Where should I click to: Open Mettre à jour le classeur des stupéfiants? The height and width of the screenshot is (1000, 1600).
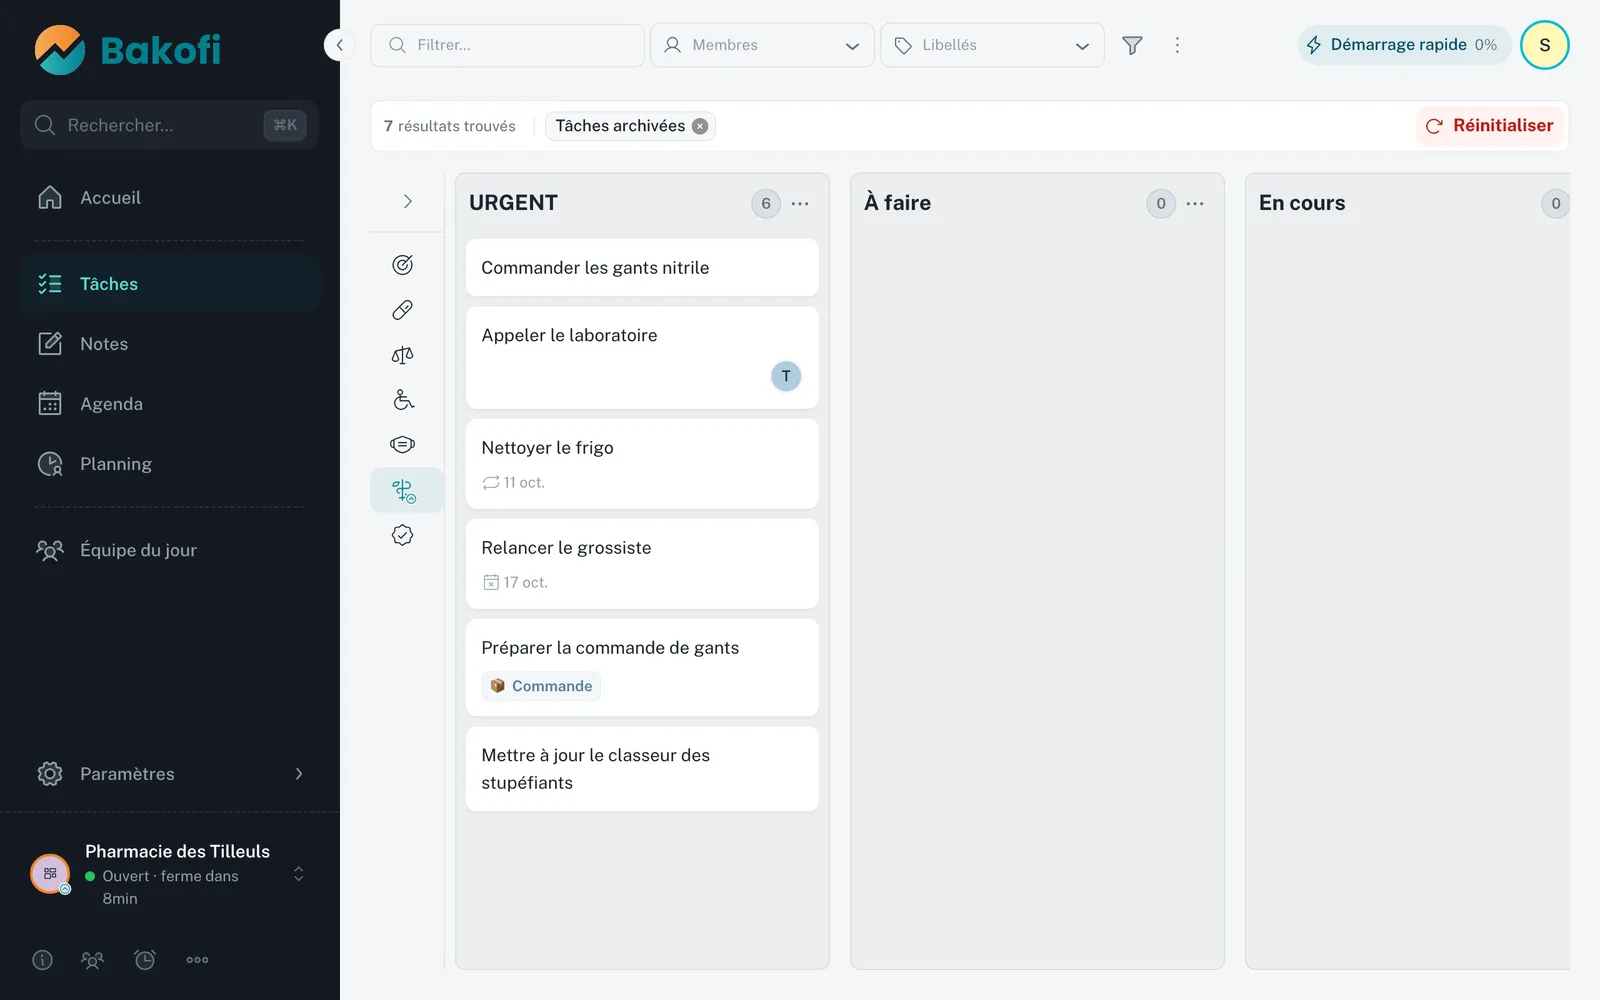(642, 769)
